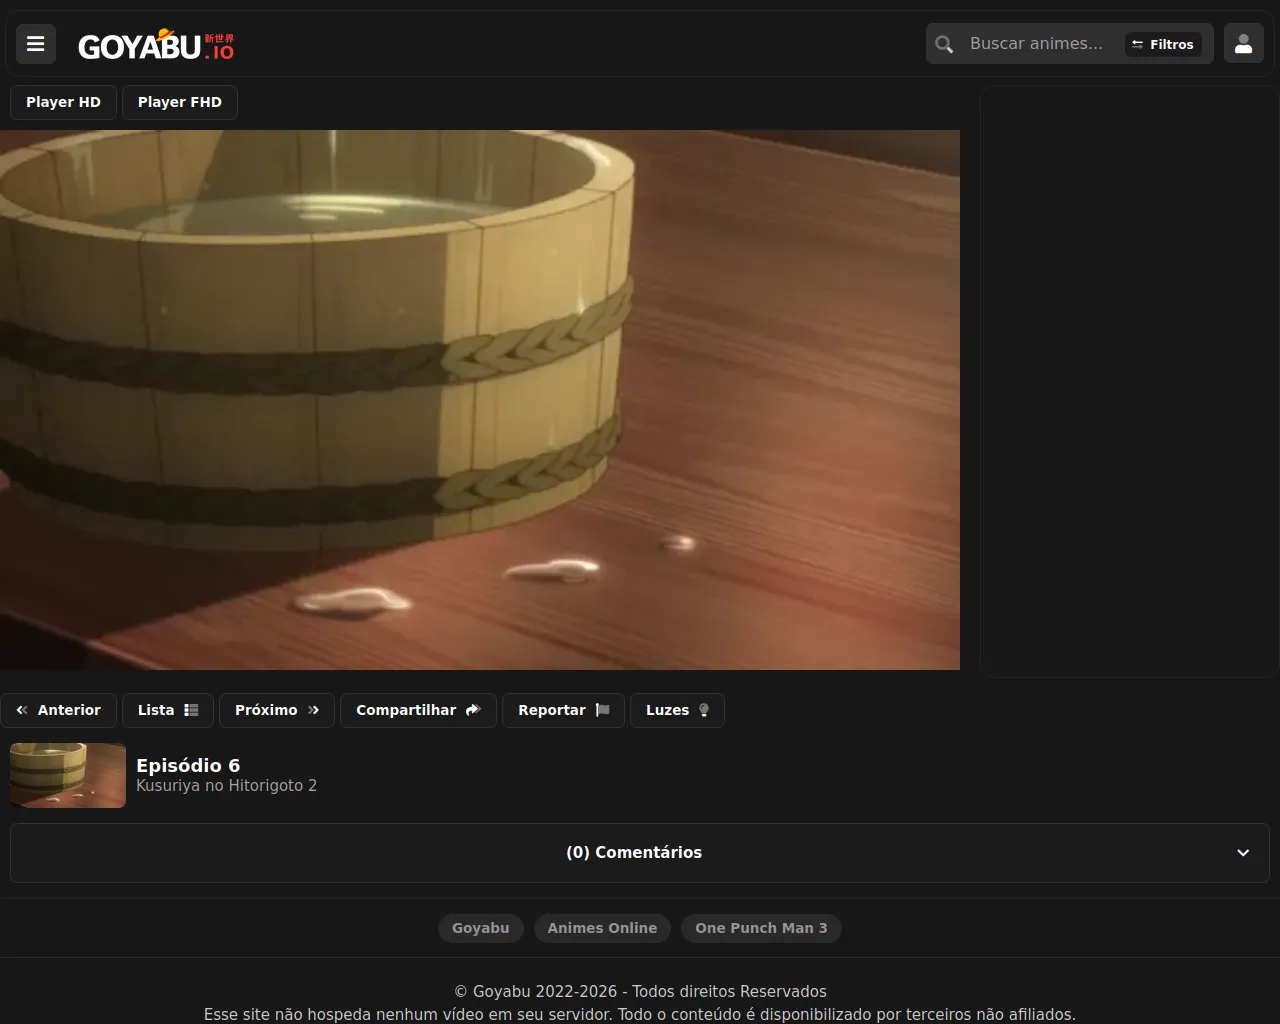Open the user account icon
1280x1024 pixels.
tap(1244, 44)
